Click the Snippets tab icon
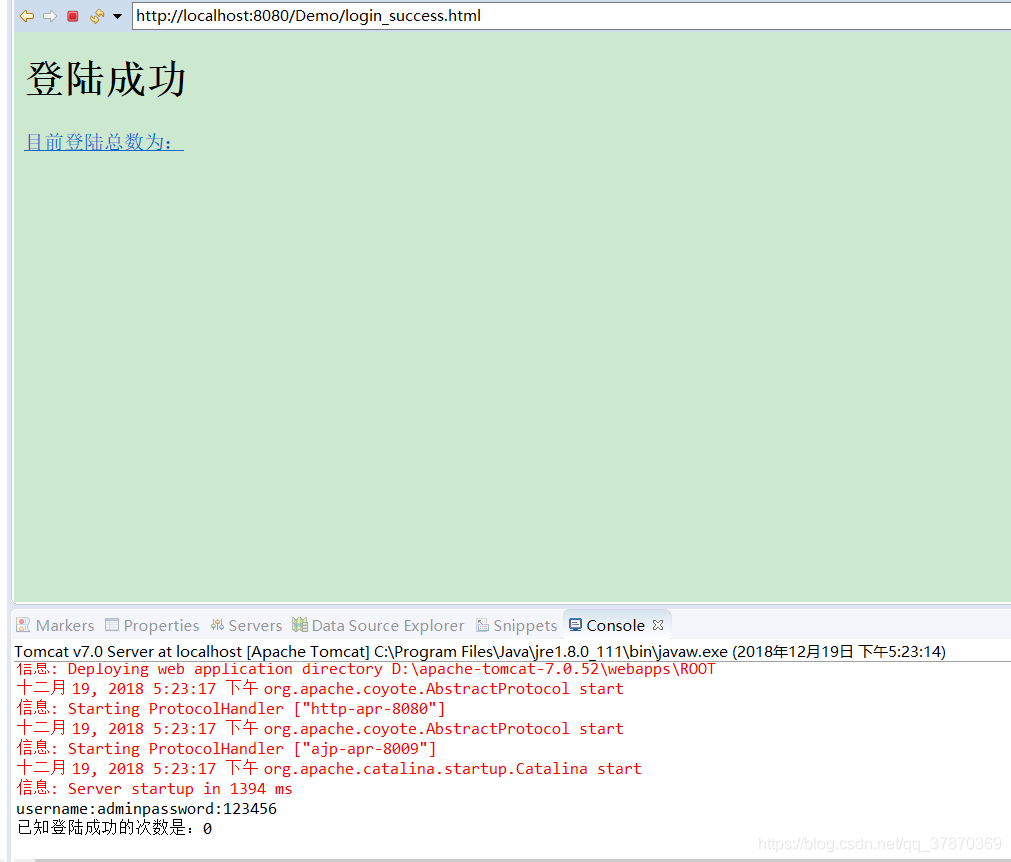The width and height of the screenshot is (1011, 862). click(x=482, y=625)
